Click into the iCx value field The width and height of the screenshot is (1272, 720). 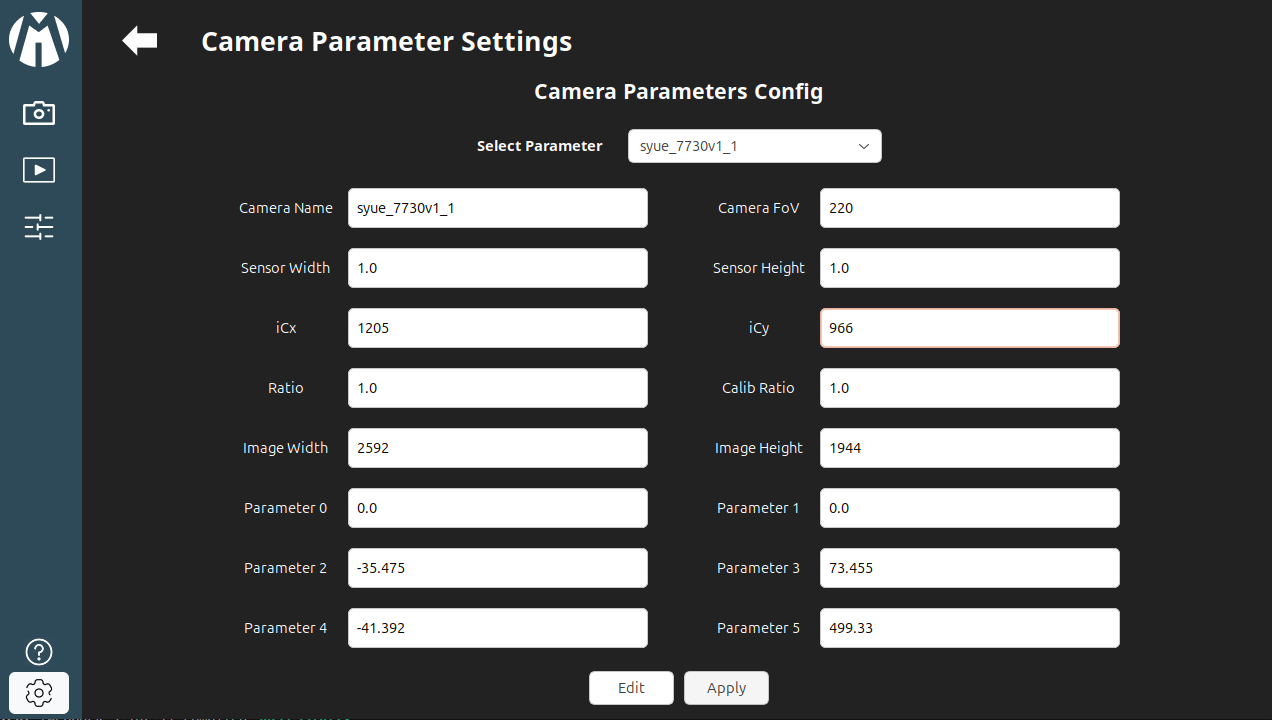pyautogui.click(x=497, y=328)
